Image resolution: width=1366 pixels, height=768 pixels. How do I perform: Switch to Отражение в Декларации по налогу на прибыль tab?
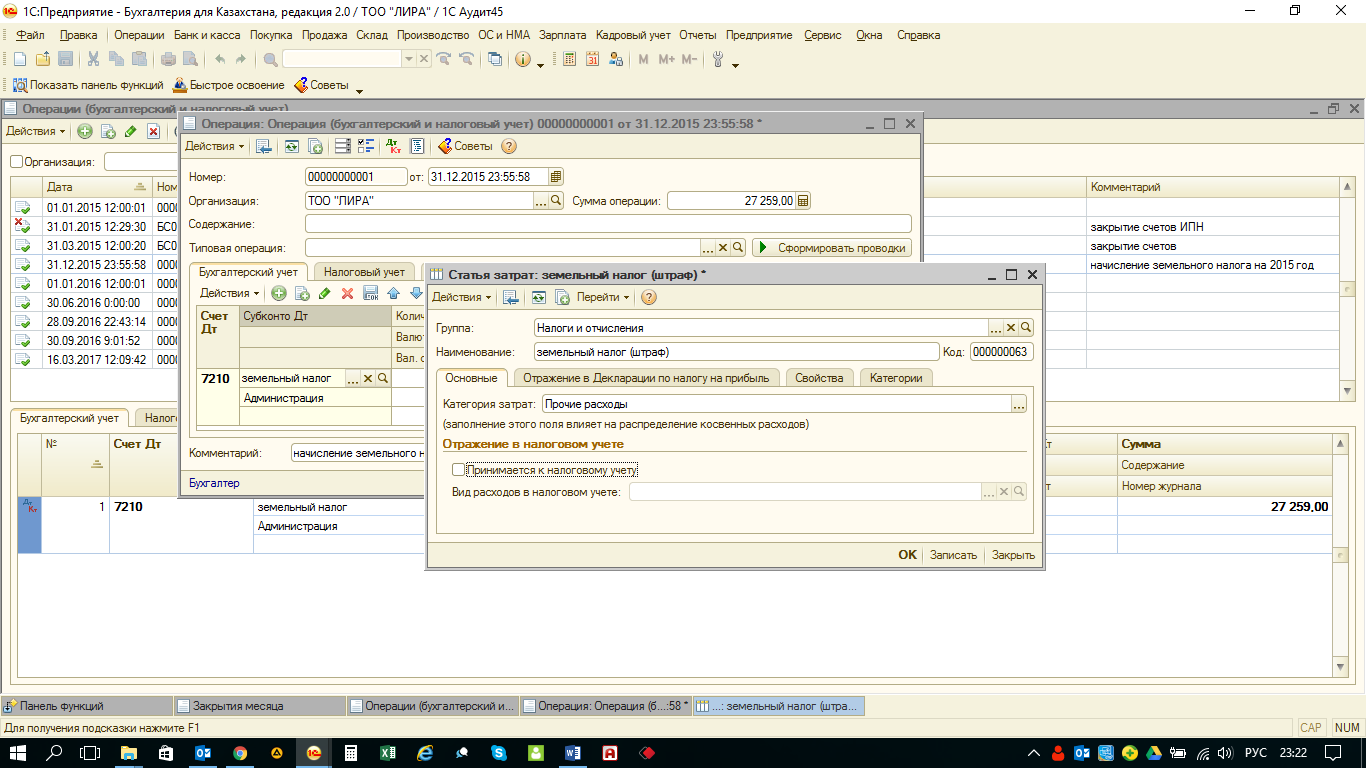point(647,377)
